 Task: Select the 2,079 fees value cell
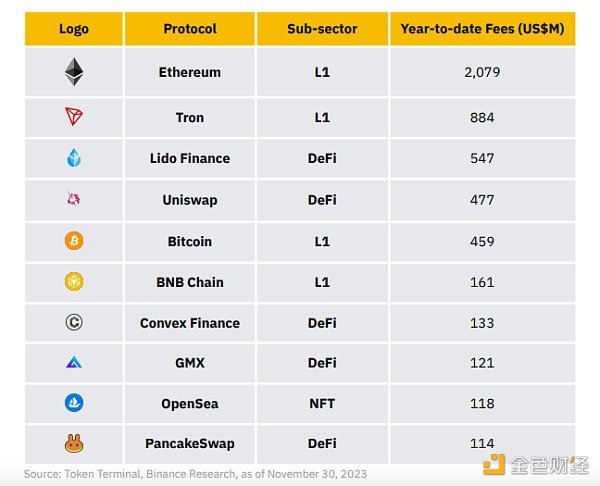pos(482,72)
